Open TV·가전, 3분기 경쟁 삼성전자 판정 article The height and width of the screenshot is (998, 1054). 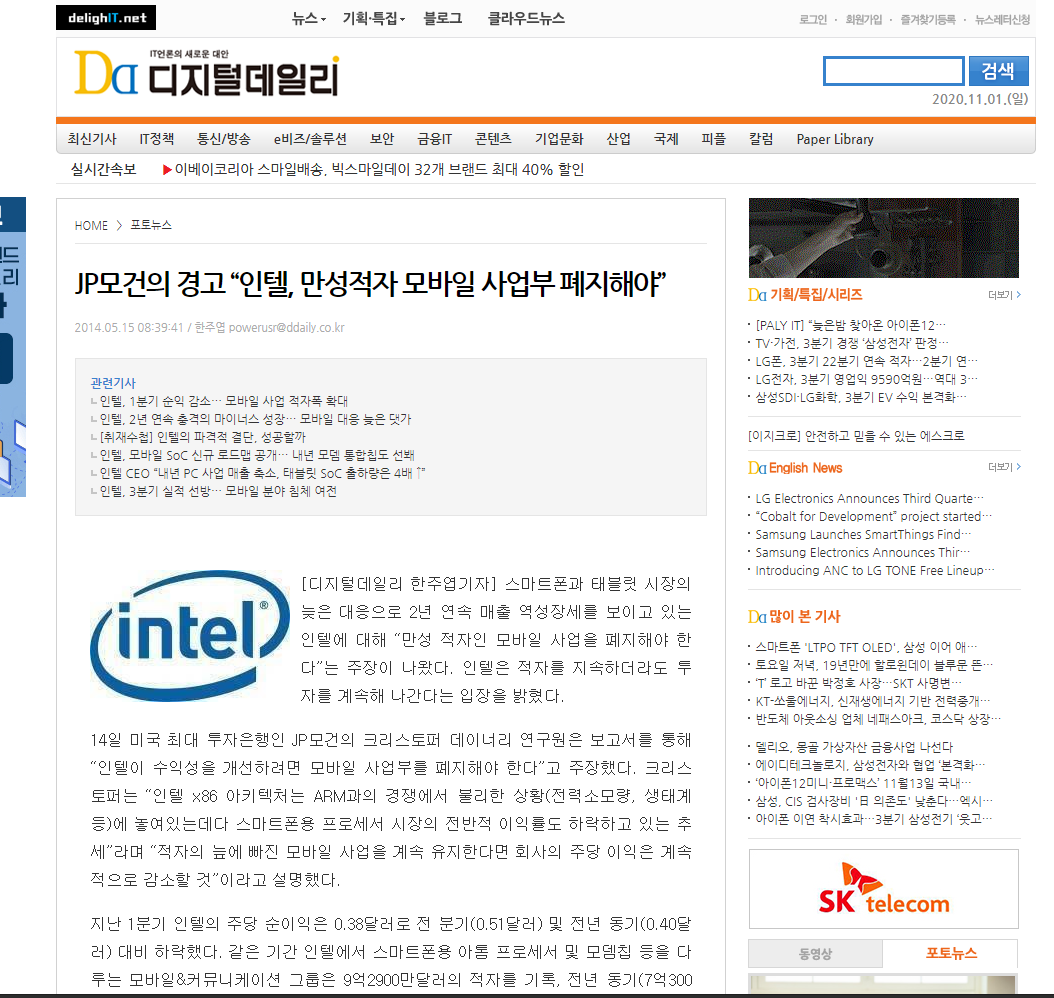[852, 343]
